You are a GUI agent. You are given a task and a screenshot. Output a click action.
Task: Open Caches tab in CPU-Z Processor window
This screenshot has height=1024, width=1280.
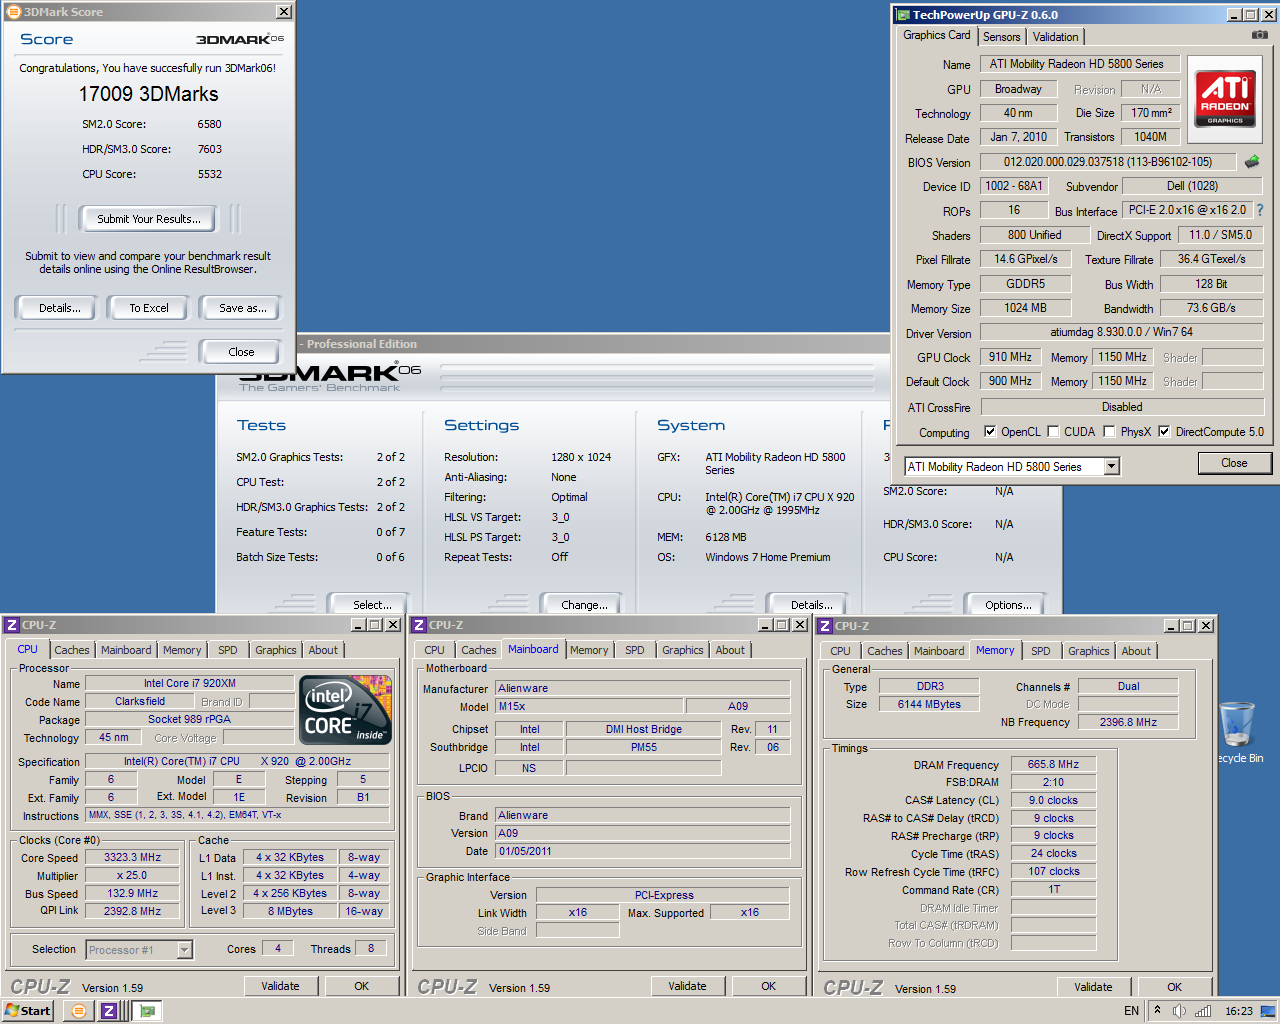[72, 650]
